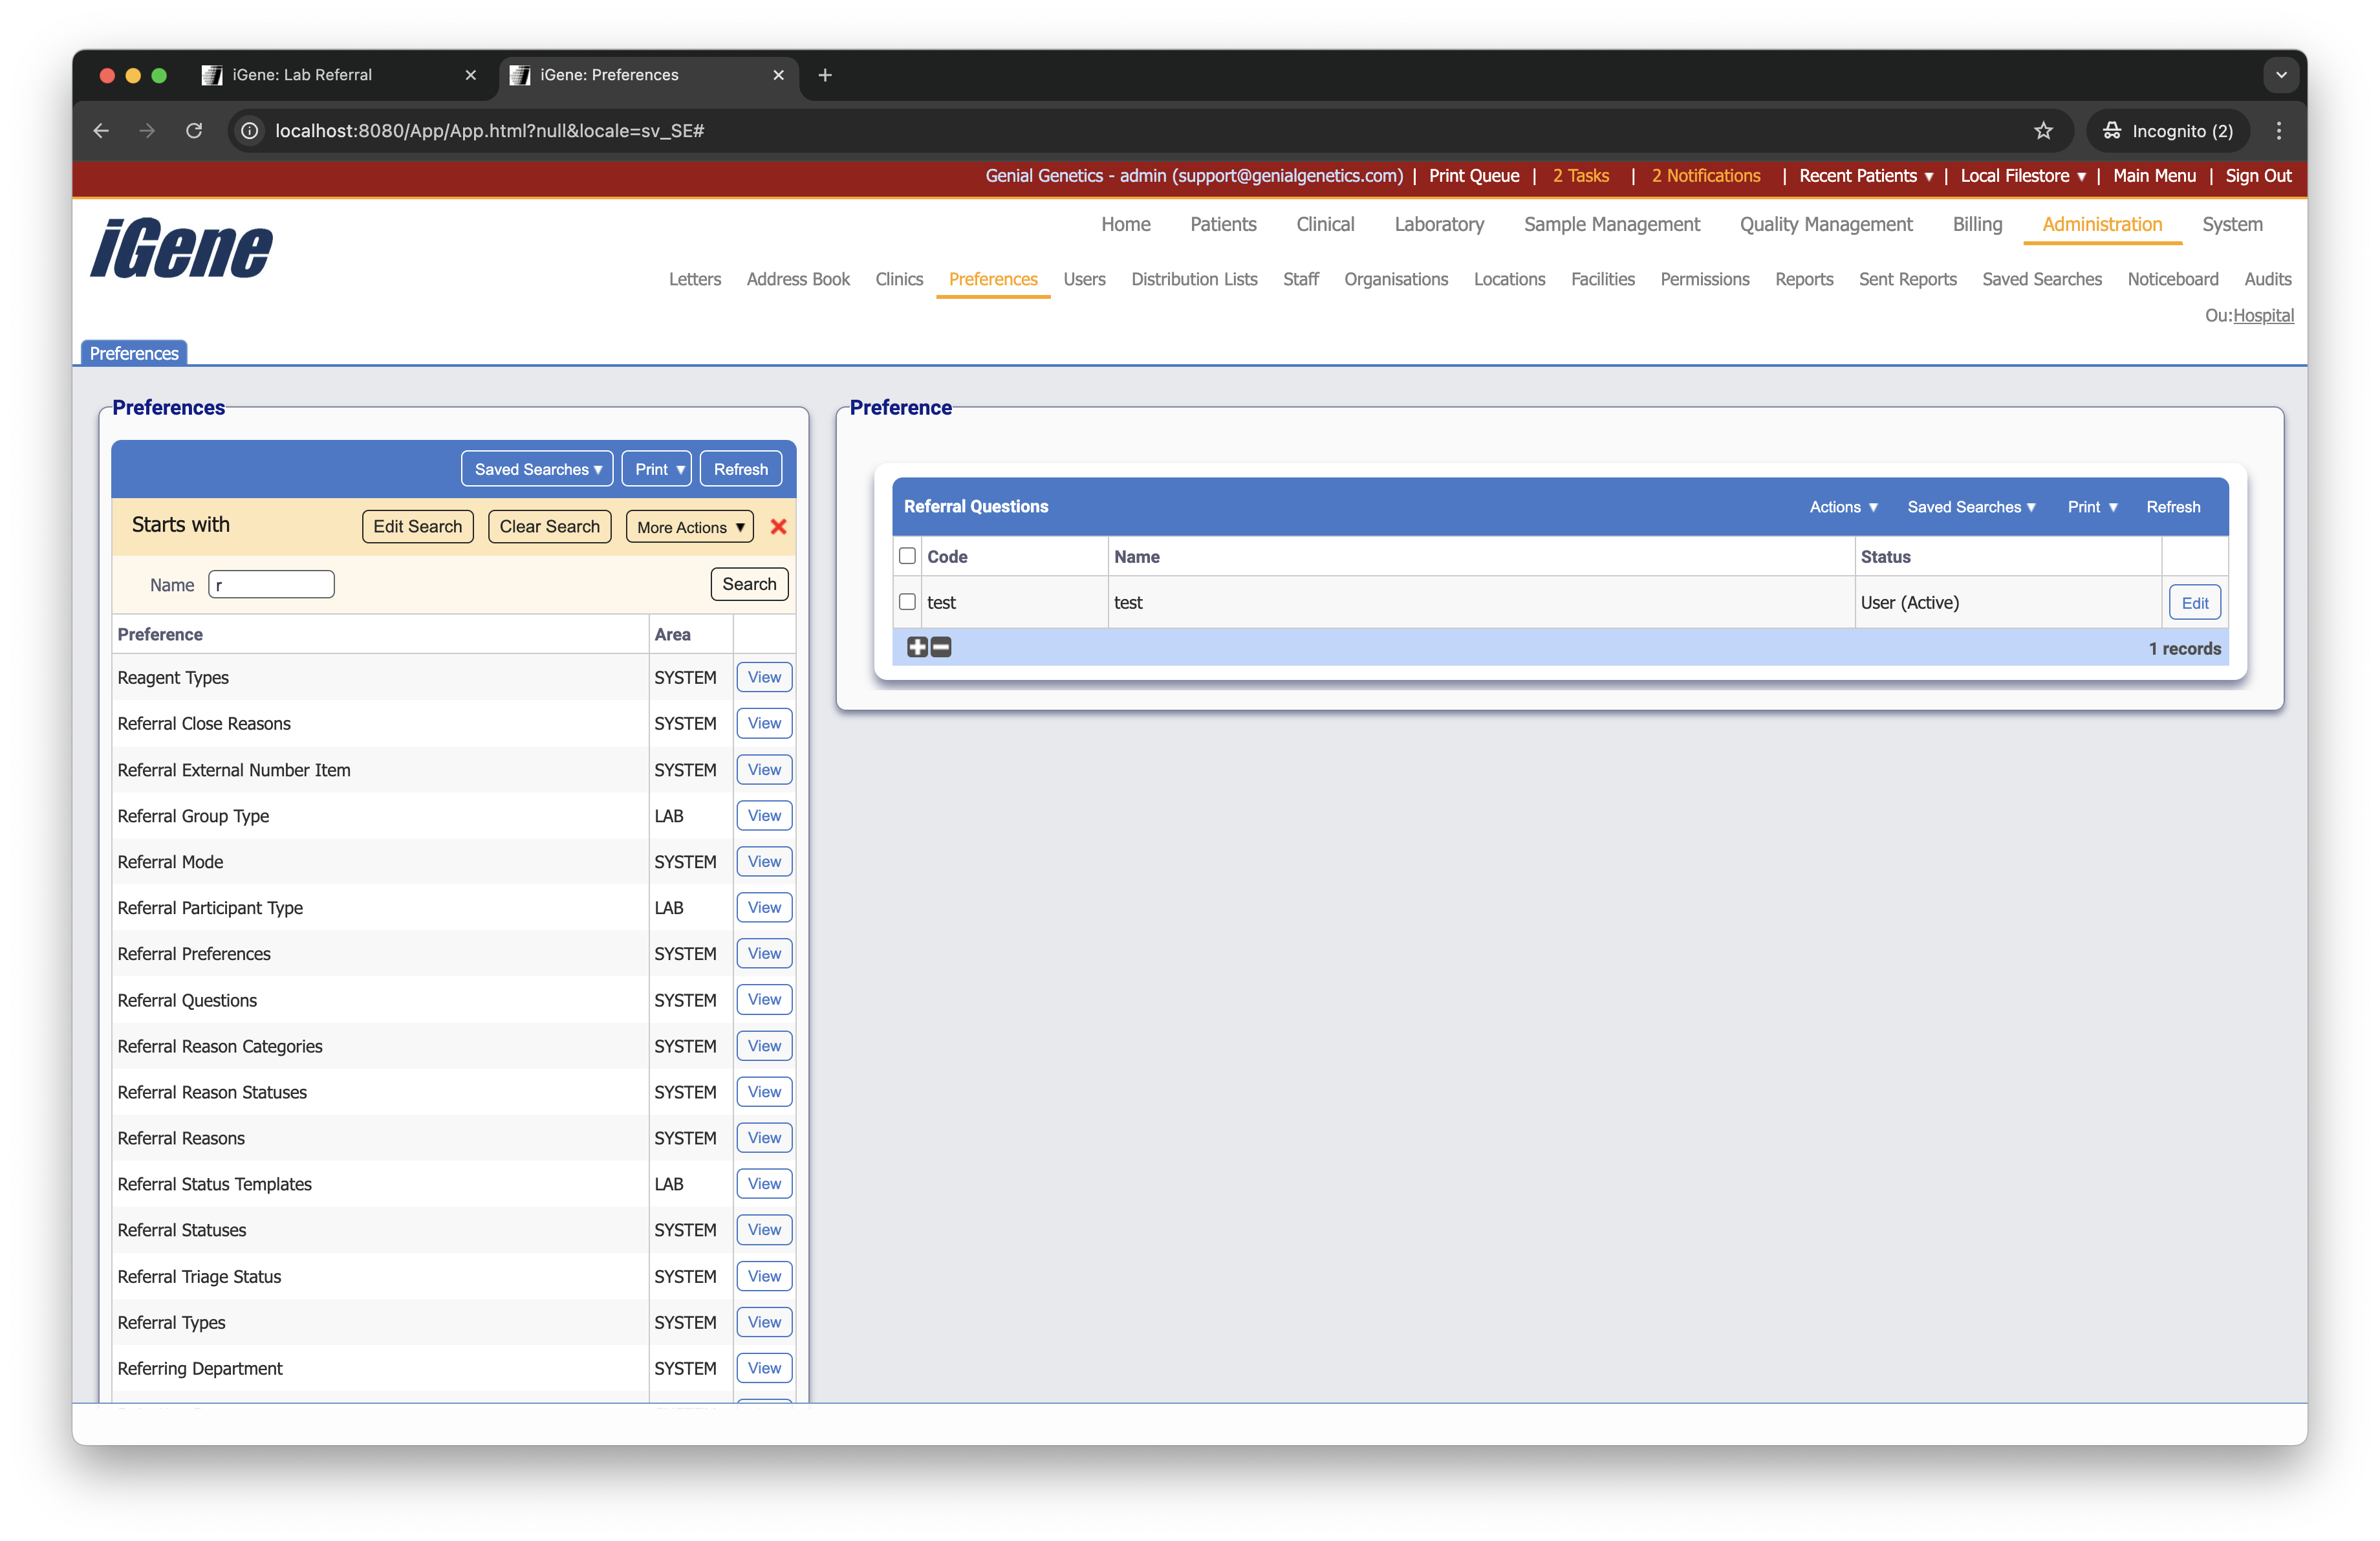Click the remove record minus icon

[x=941, y=647]
